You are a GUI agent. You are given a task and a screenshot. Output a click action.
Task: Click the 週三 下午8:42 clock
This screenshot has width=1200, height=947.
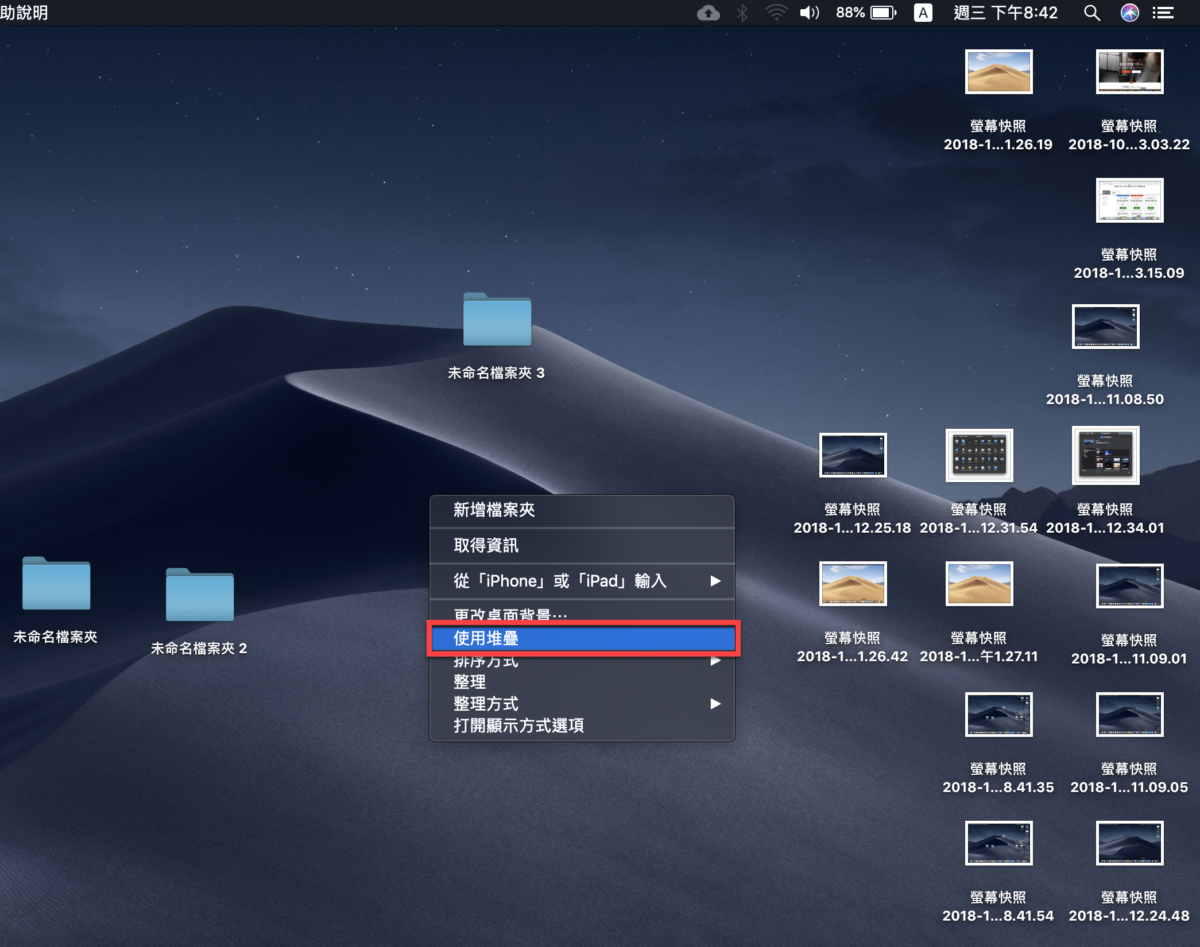point(1004,13)
